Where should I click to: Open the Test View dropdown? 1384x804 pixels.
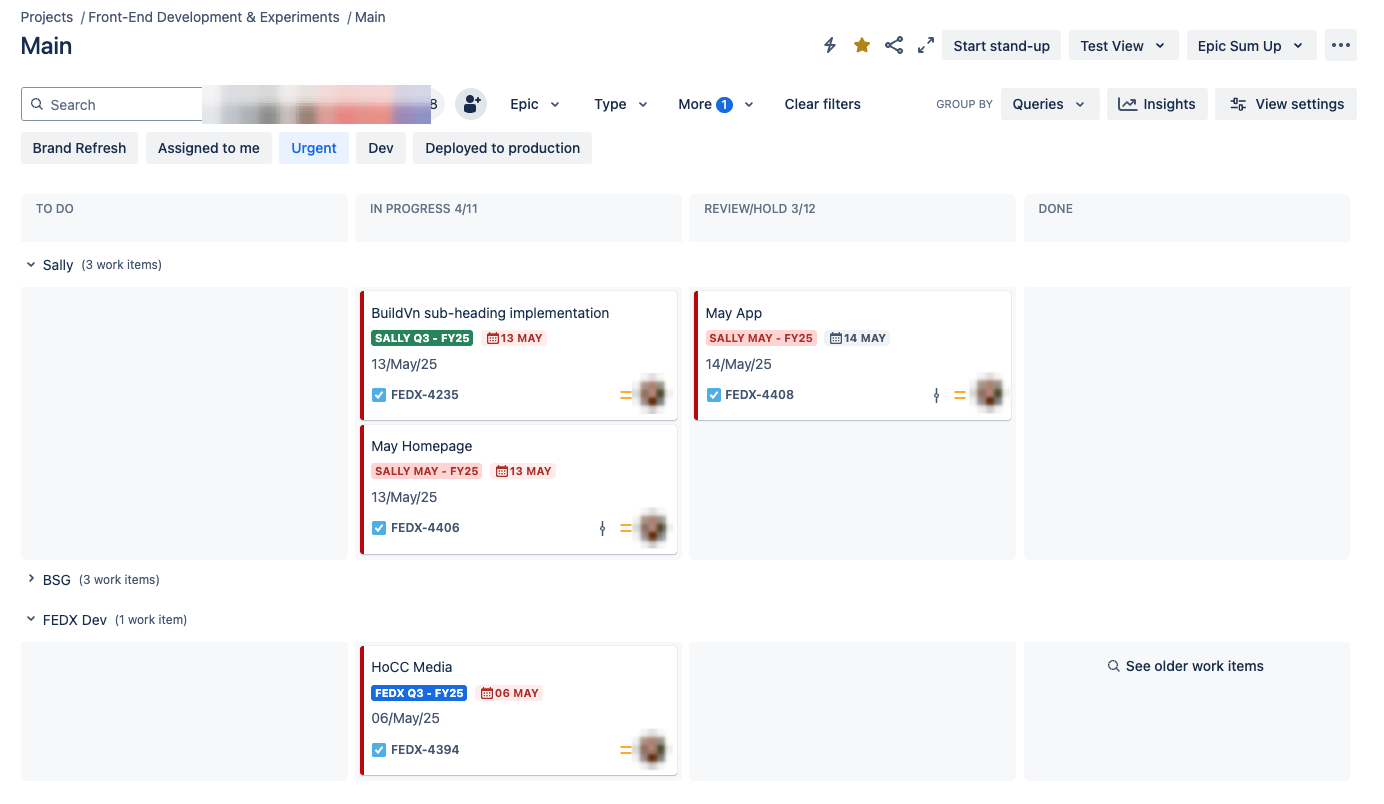[x=1123, y=46]
